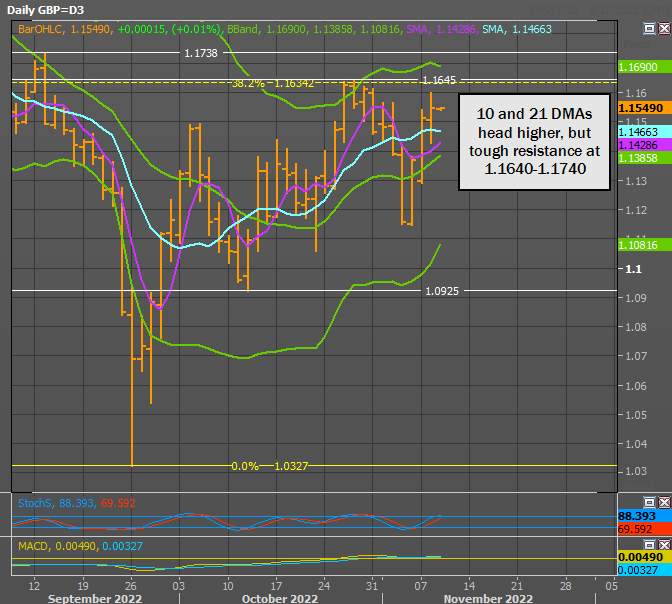Click the October 2022 month label

click(x=280, y=598)
